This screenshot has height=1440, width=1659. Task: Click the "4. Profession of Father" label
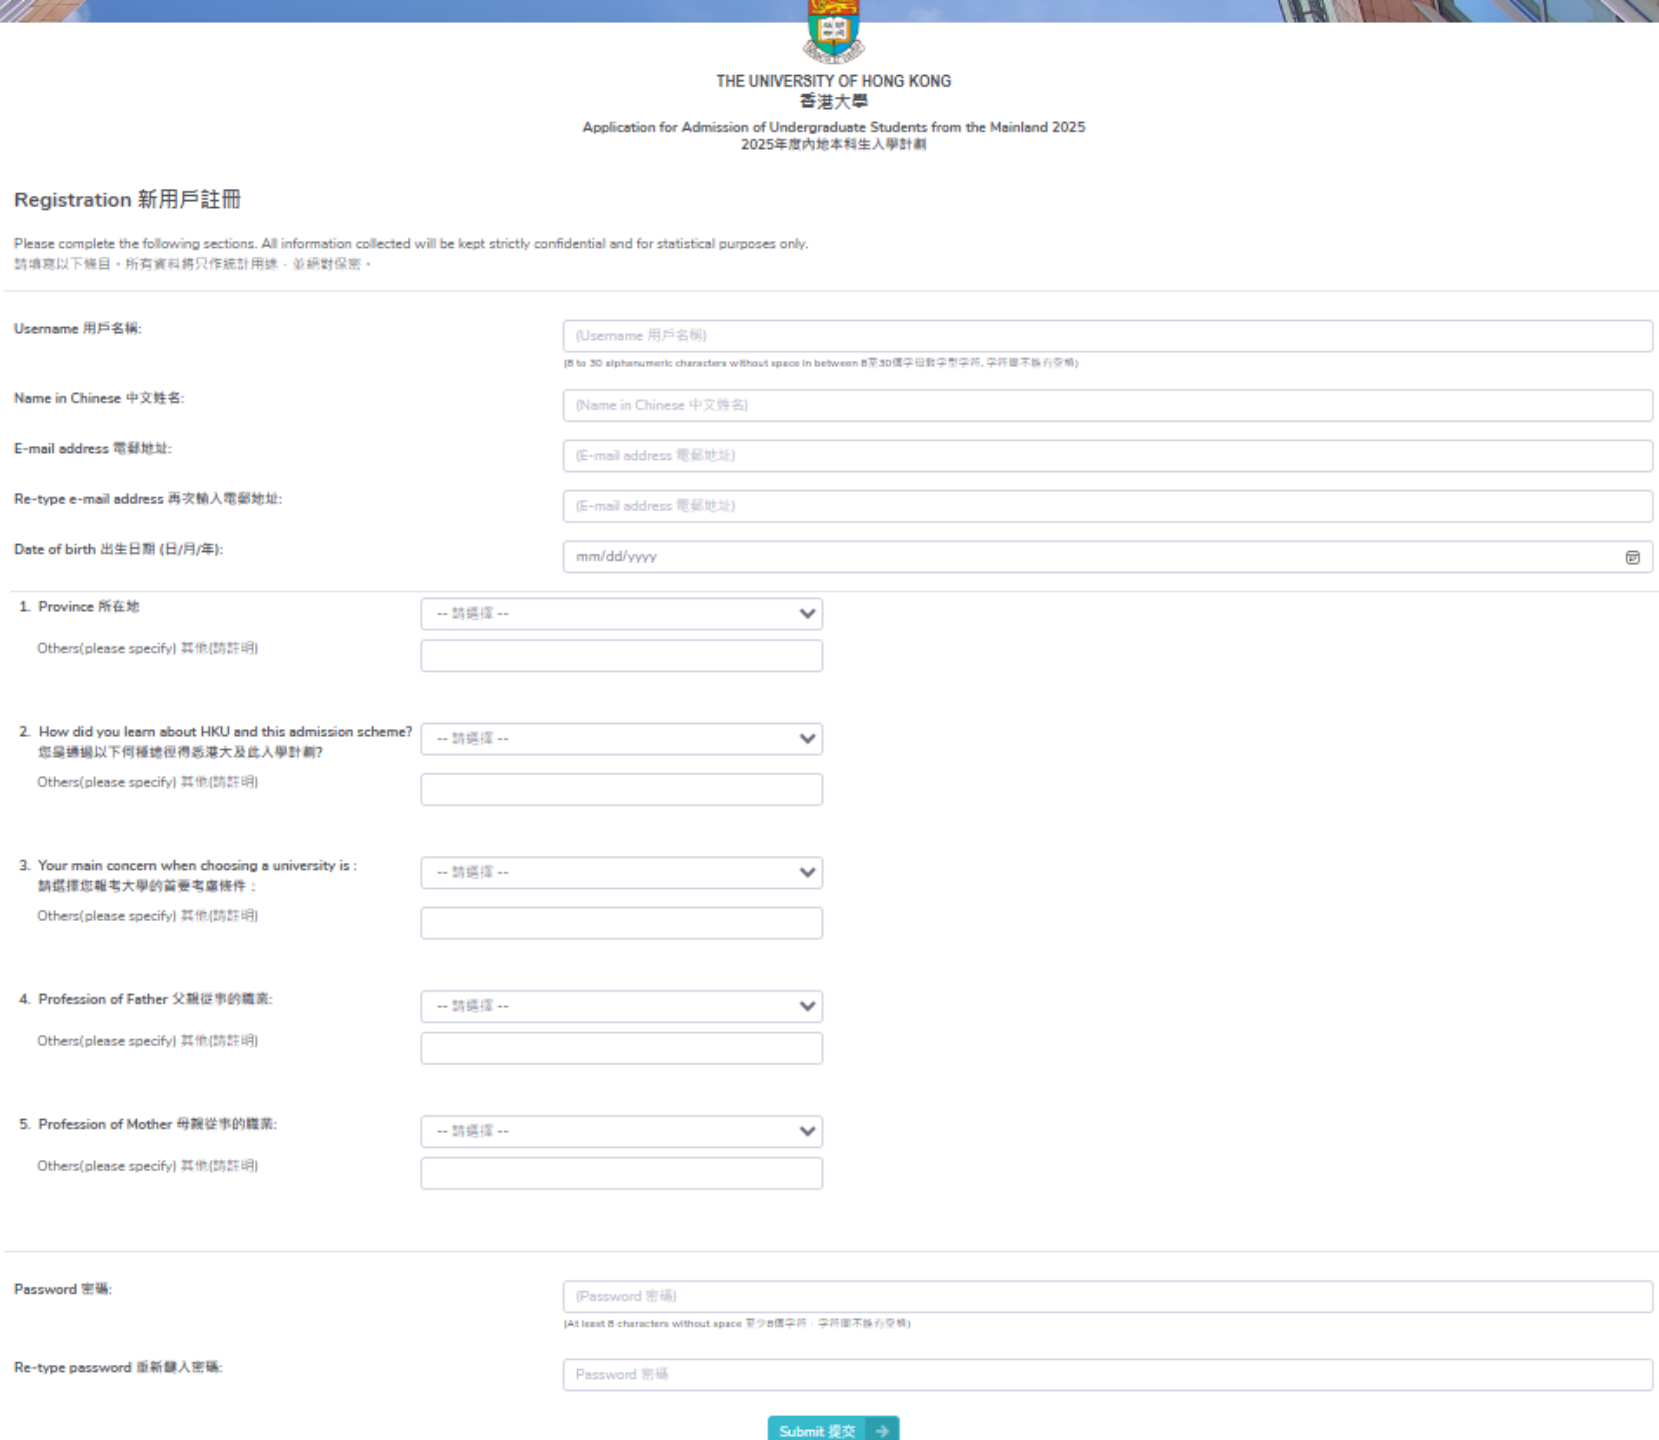tap(145, 999)
